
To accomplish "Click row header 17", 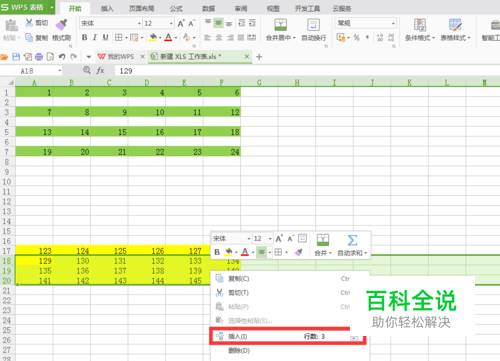I will (x=7, y=251).
